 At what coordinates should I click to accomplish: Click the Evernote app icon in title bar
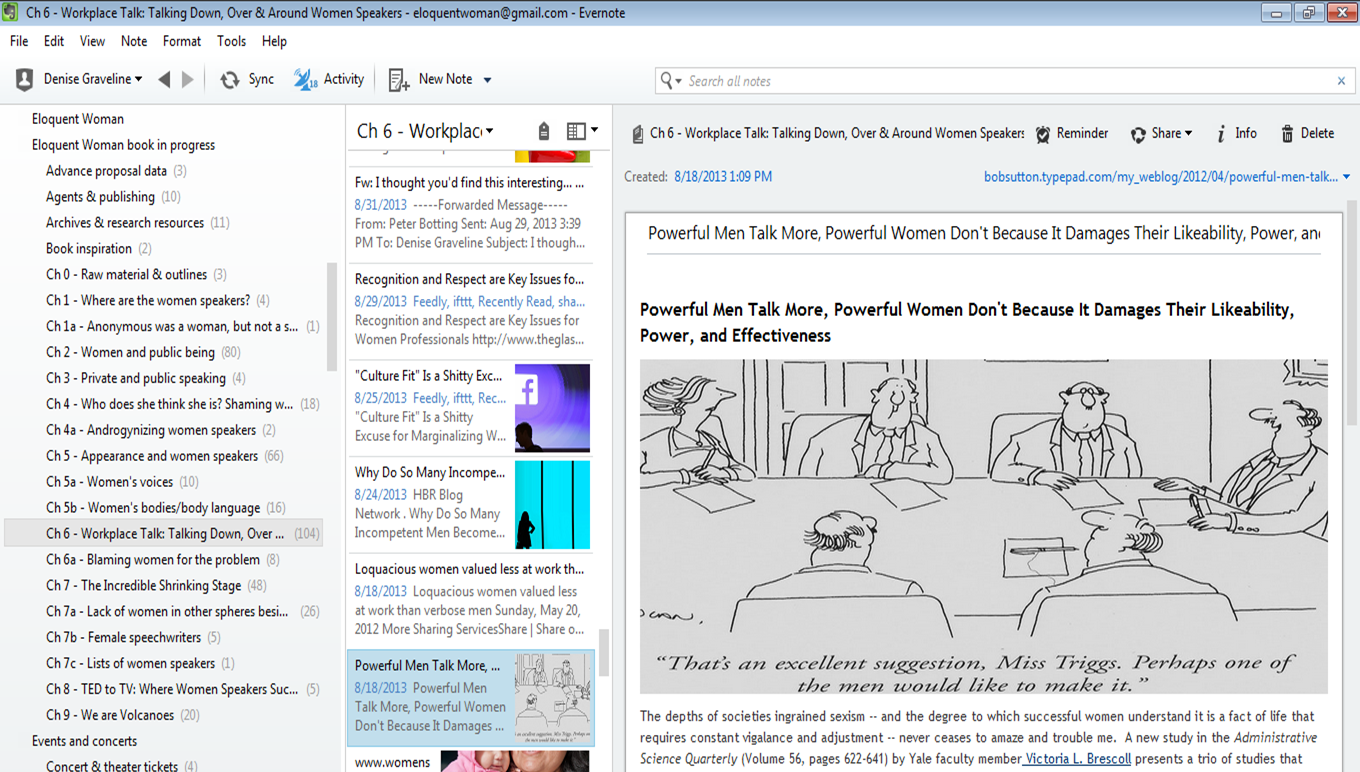point(11,13)
